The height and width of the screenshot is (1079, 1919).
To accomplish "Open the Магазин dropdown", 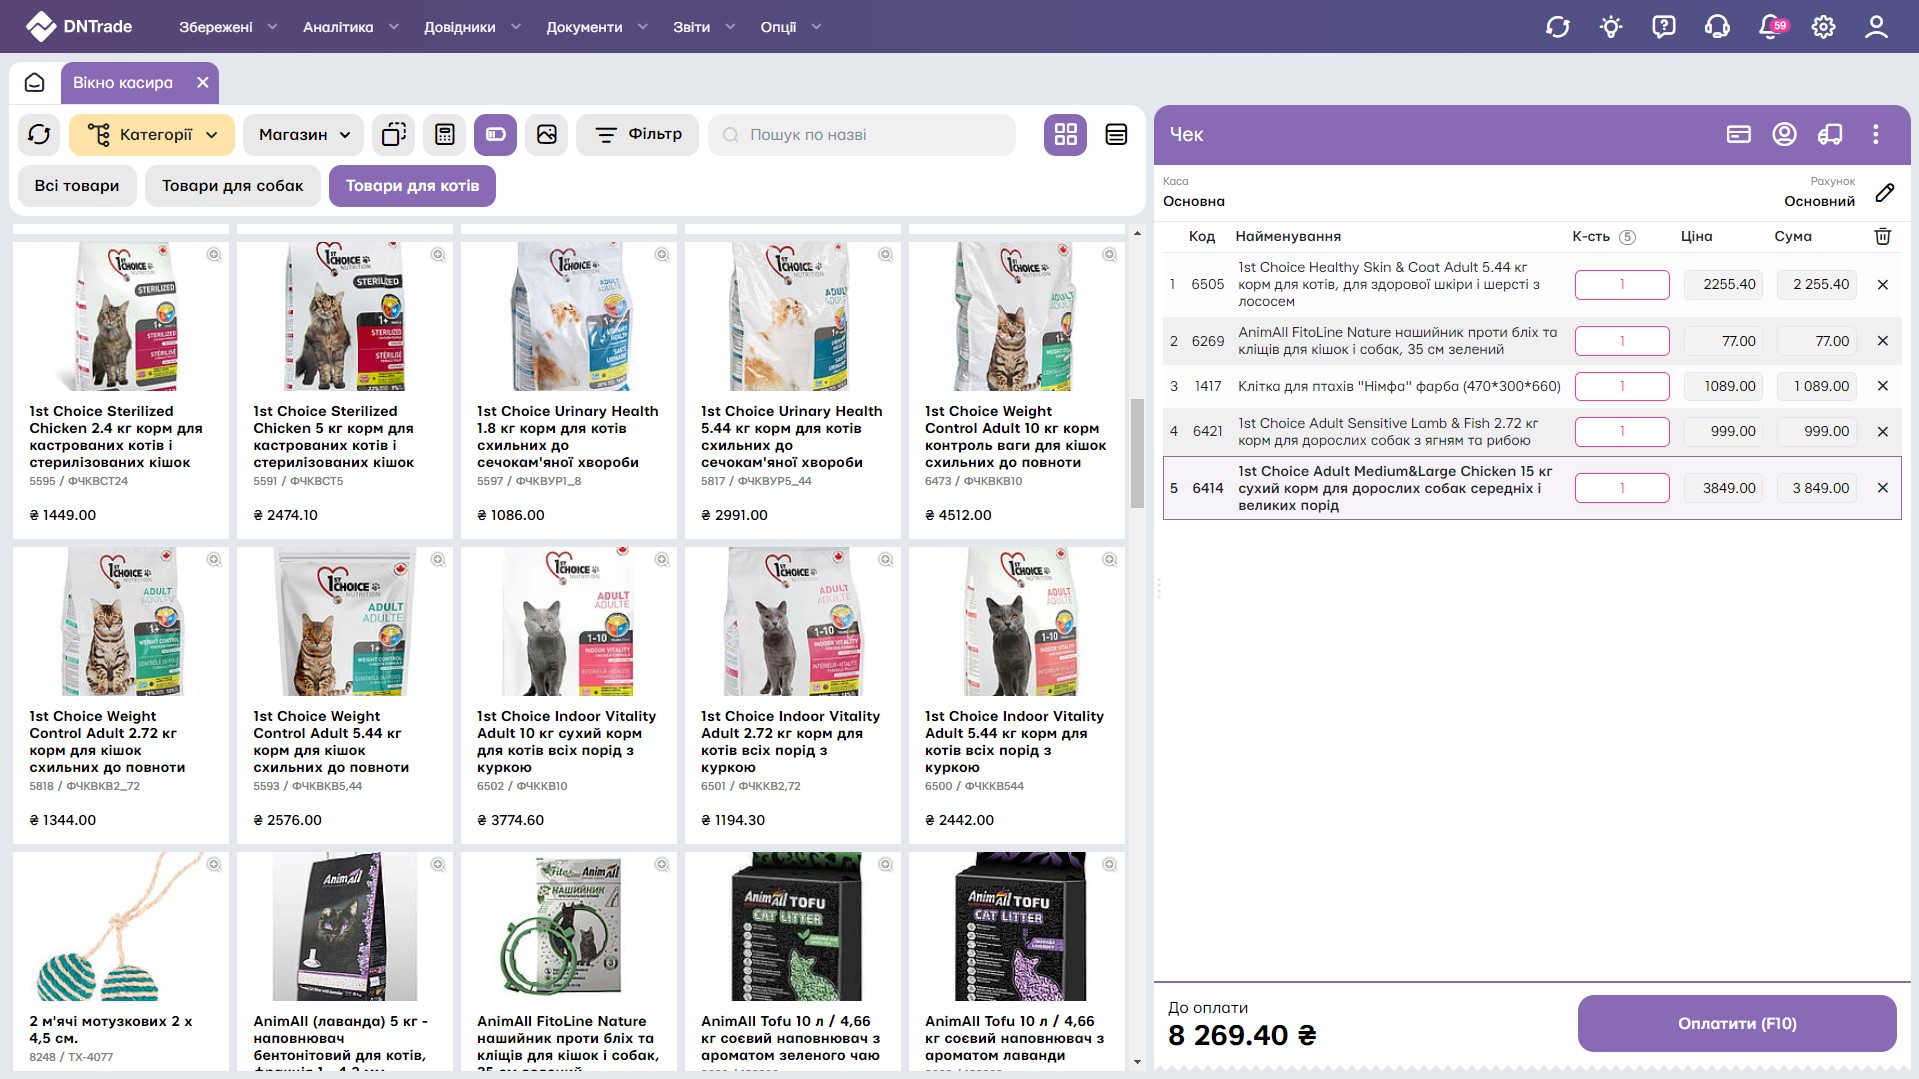I will point(304,134).
